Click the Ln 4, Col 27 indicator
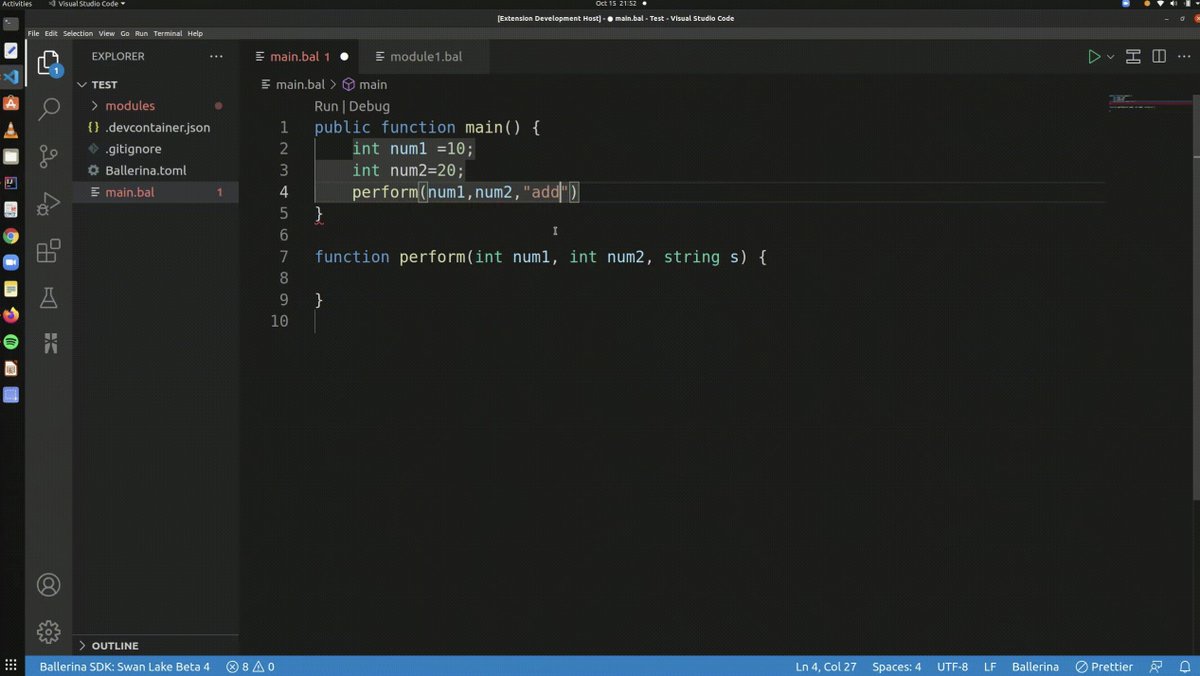Image resolution: width=1200 pixels, height=676 pixels. (826, 666)
